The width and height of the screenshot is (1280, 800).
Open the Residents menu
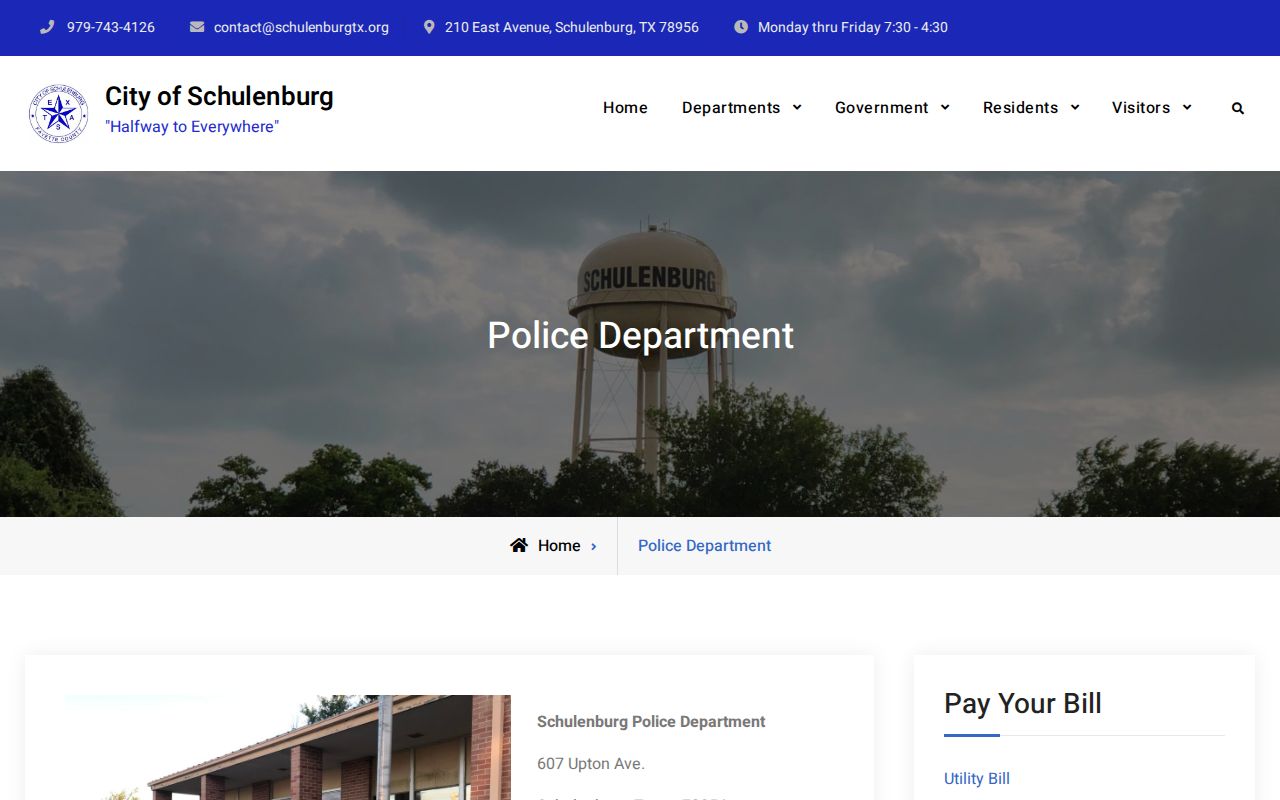(x=1020, y=107)
